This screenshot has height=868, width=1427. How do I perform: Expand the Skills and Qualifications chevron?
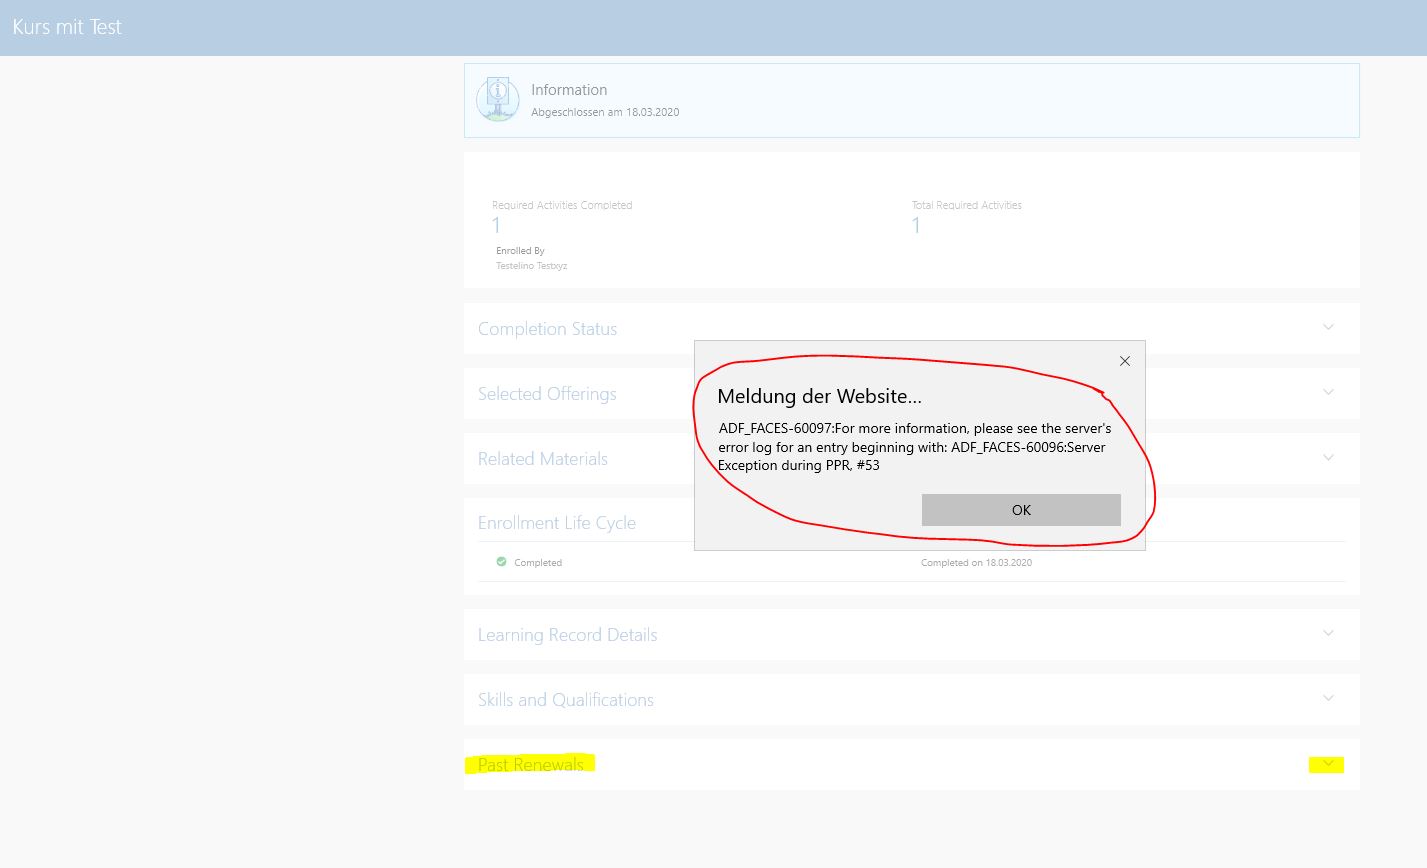tap(1329, 698)
